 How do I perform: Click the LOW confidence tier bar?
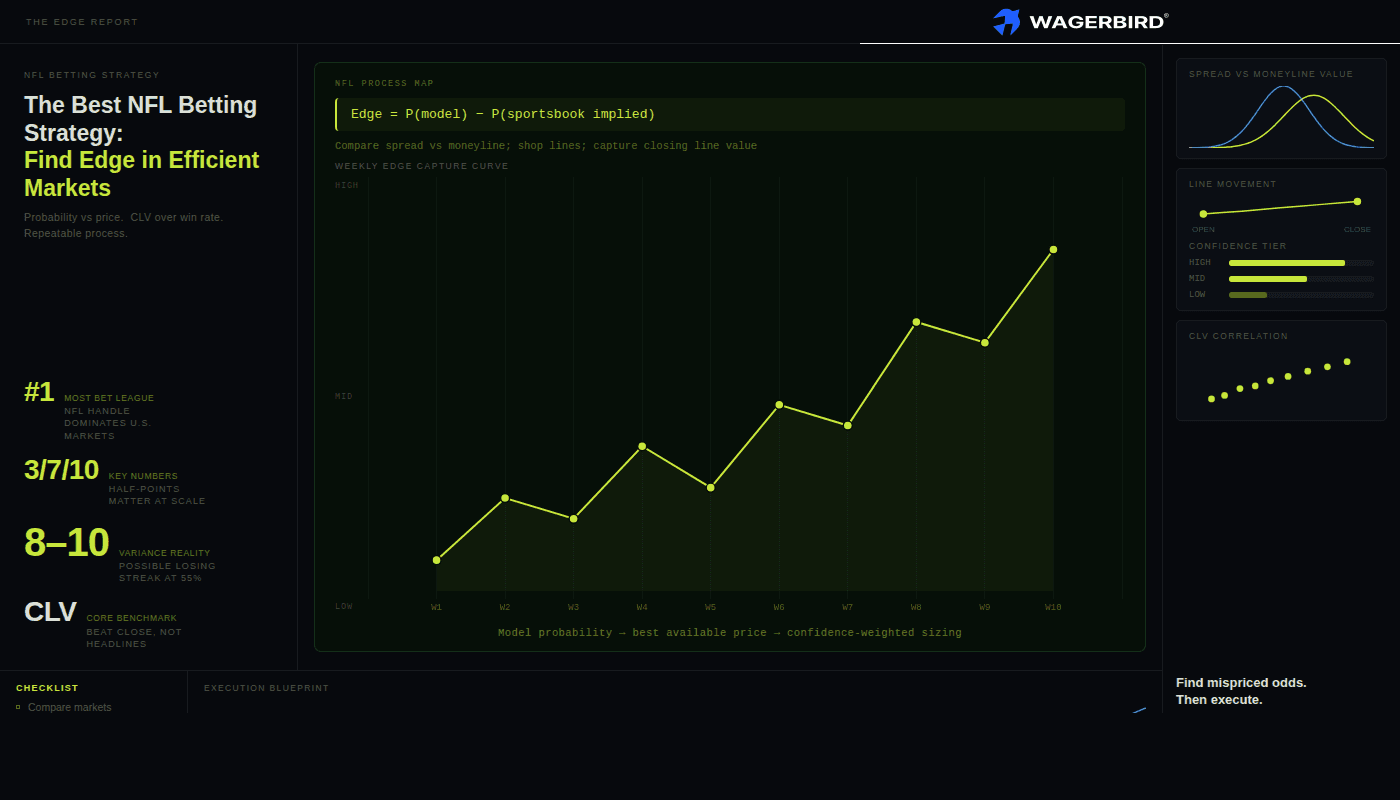(1301, 295)
